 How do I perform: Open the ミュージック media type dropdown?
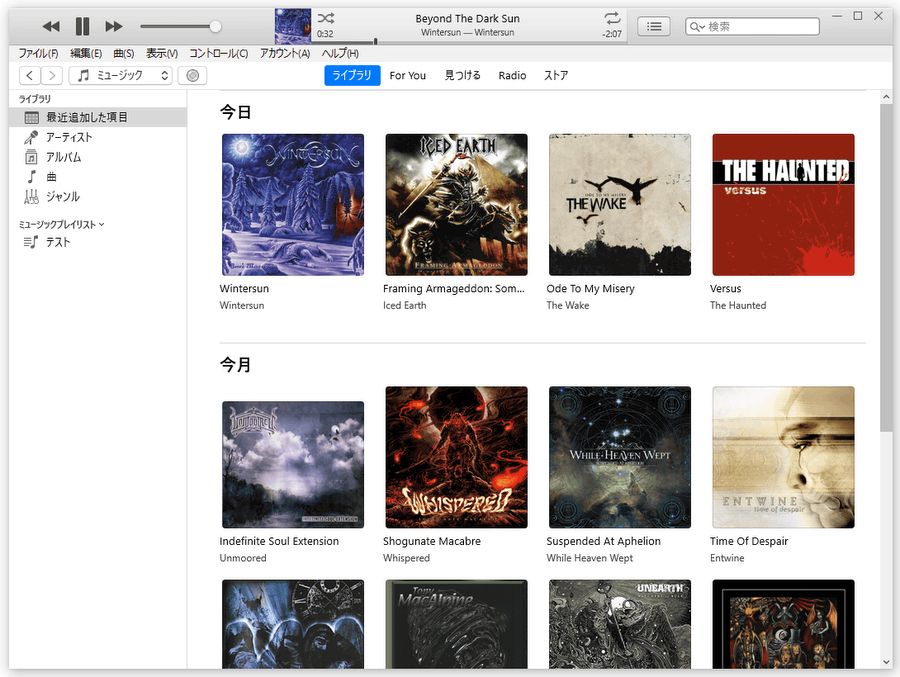coord(121,75)
